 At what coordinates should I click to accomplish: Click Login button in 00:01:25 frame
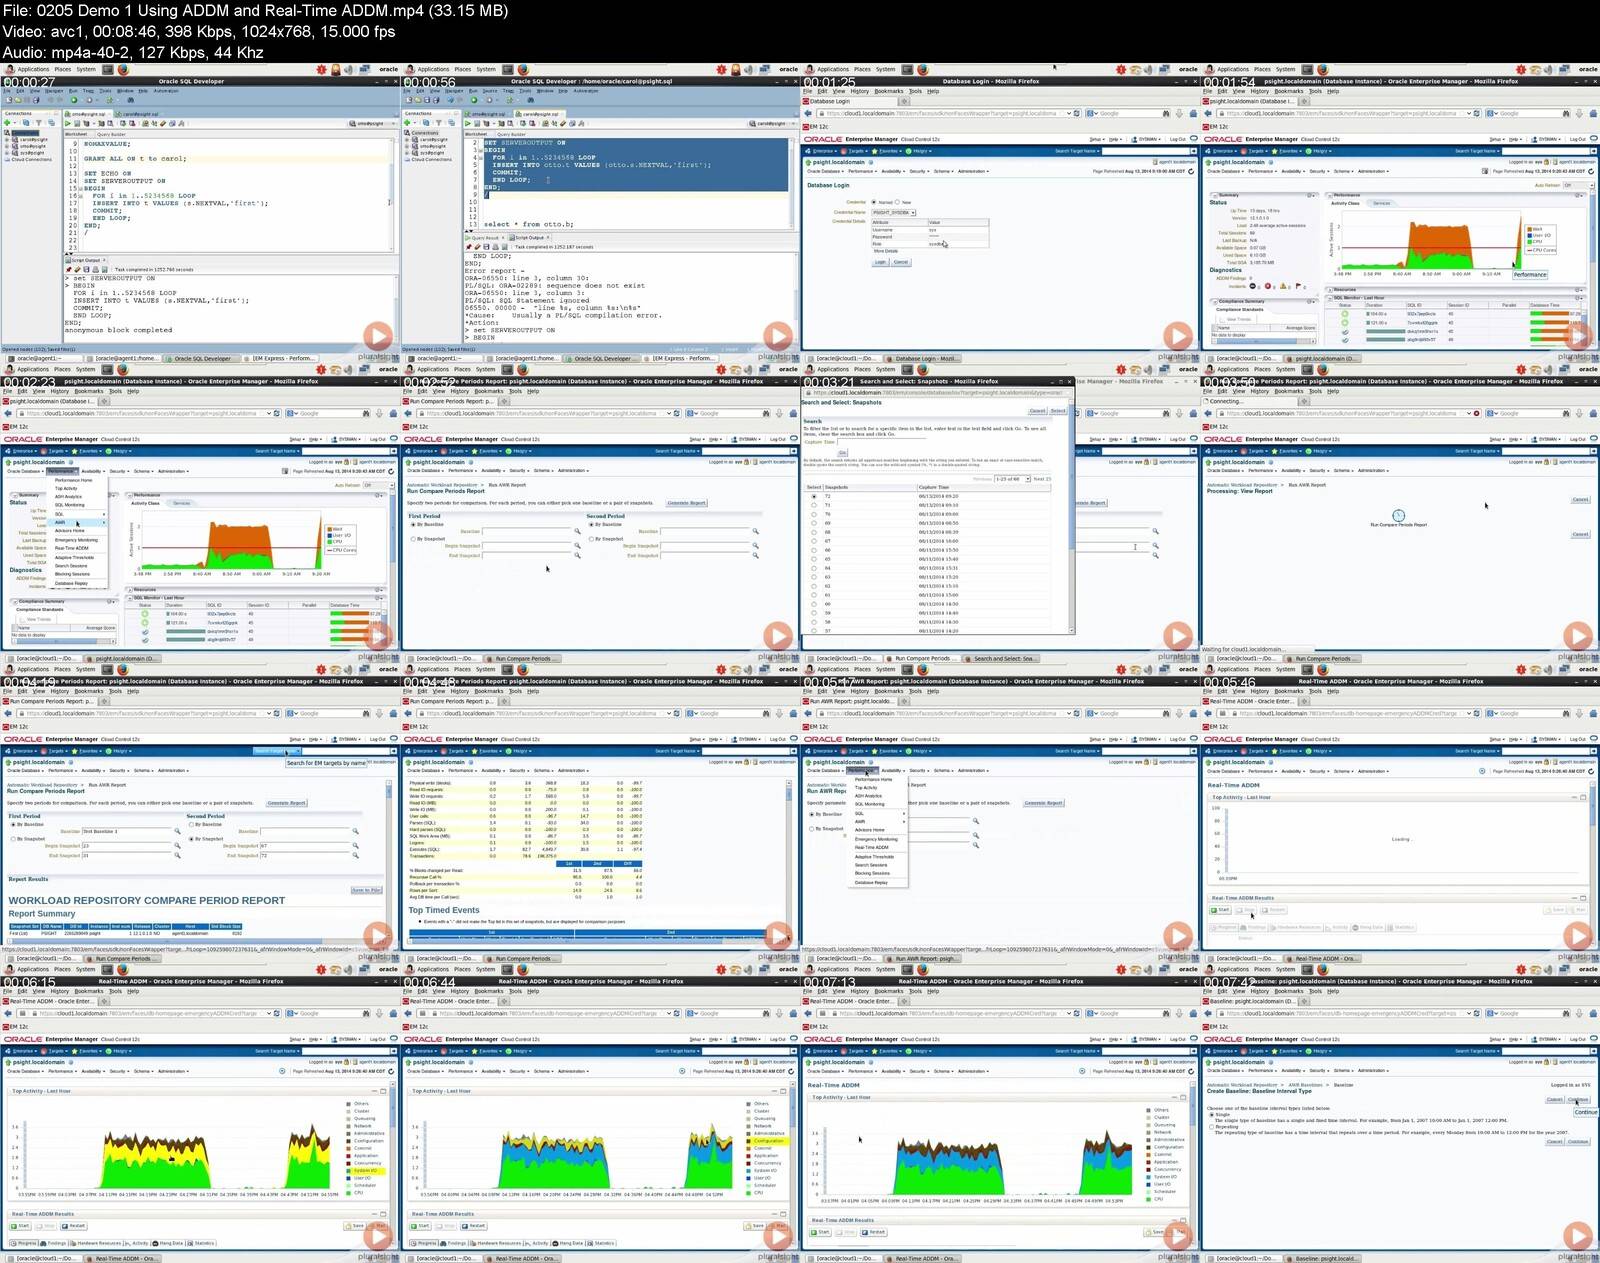tap(880, 262)
